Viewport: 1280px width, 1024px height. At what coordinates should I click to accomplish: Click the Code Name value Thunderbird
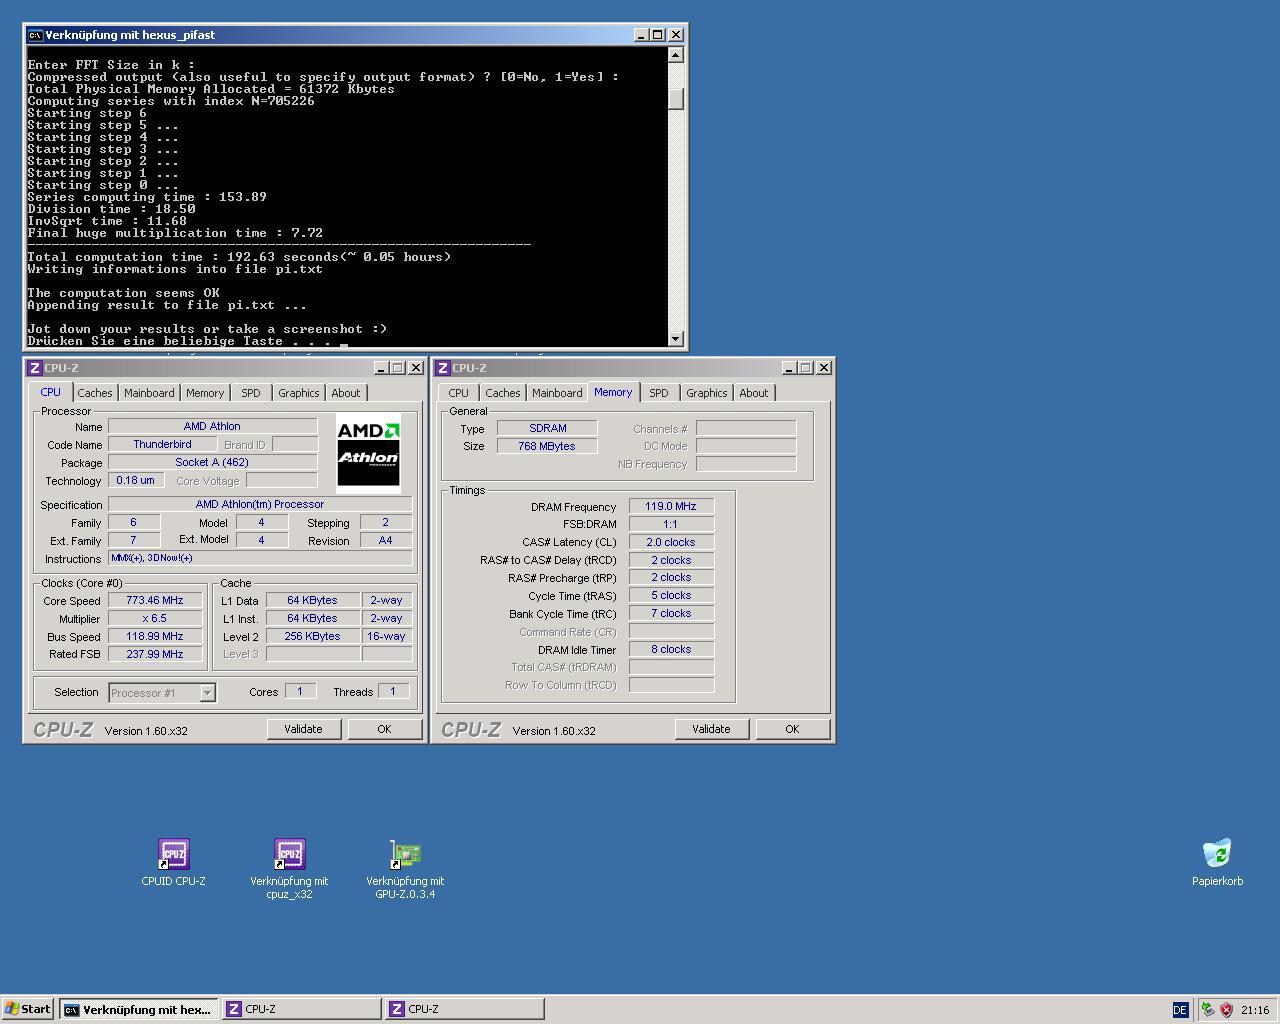click(x=162, y=444)
